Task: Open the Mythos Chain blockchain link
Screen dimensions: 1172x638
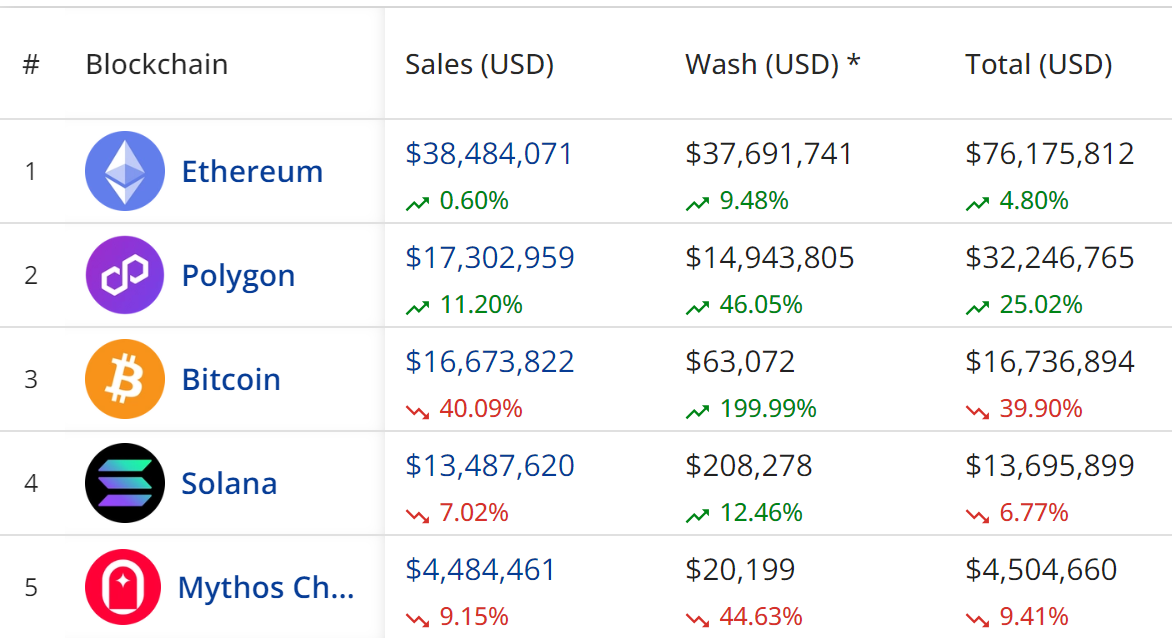Action: pos(266,588)
